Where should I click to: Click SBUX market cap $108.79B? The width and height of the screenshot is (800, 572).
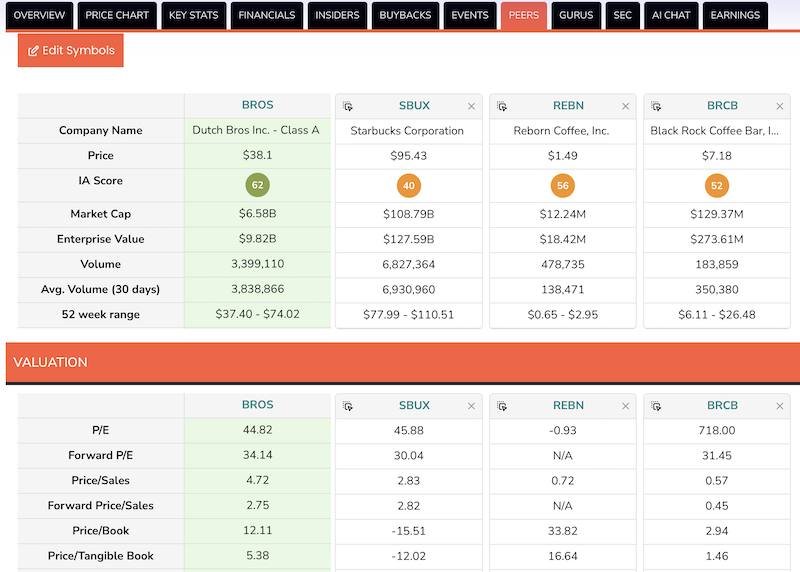(x=409, y=214)
